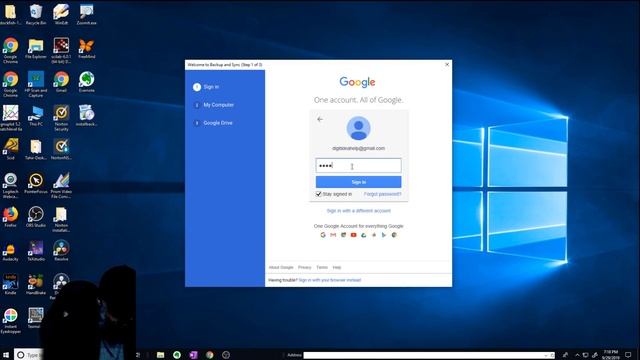This screenshot has height=360, width=640.
Task: Open the Terms footer link
Action: [x=322, y=267]
